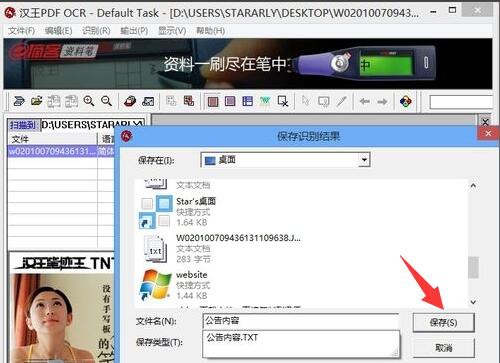Select the blue table region icon

pyautogui.click(x=247, y=101)
